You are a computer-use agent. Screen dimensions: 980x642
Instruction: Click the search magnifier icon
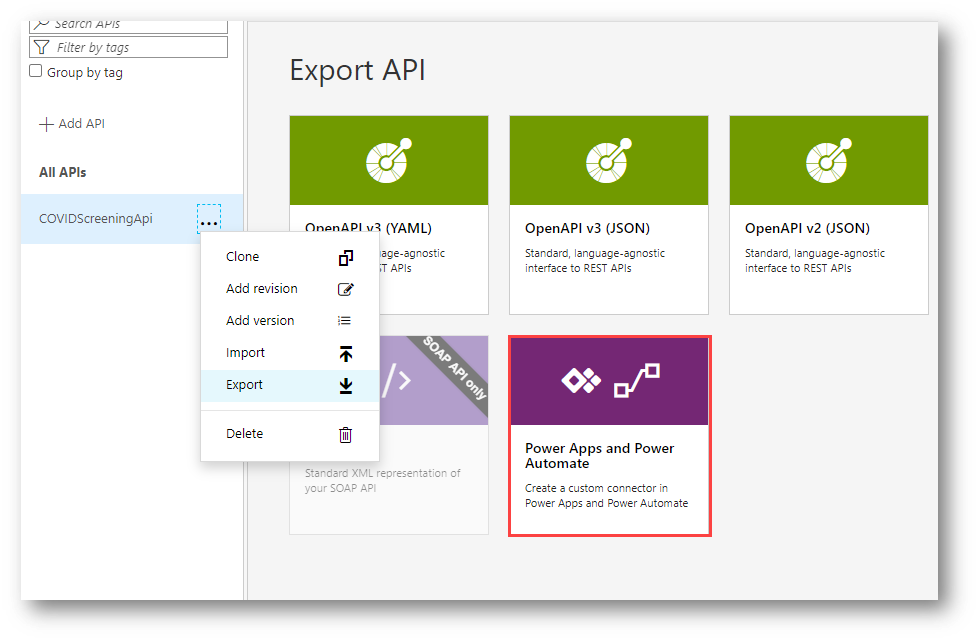click(x=41, y=22)
